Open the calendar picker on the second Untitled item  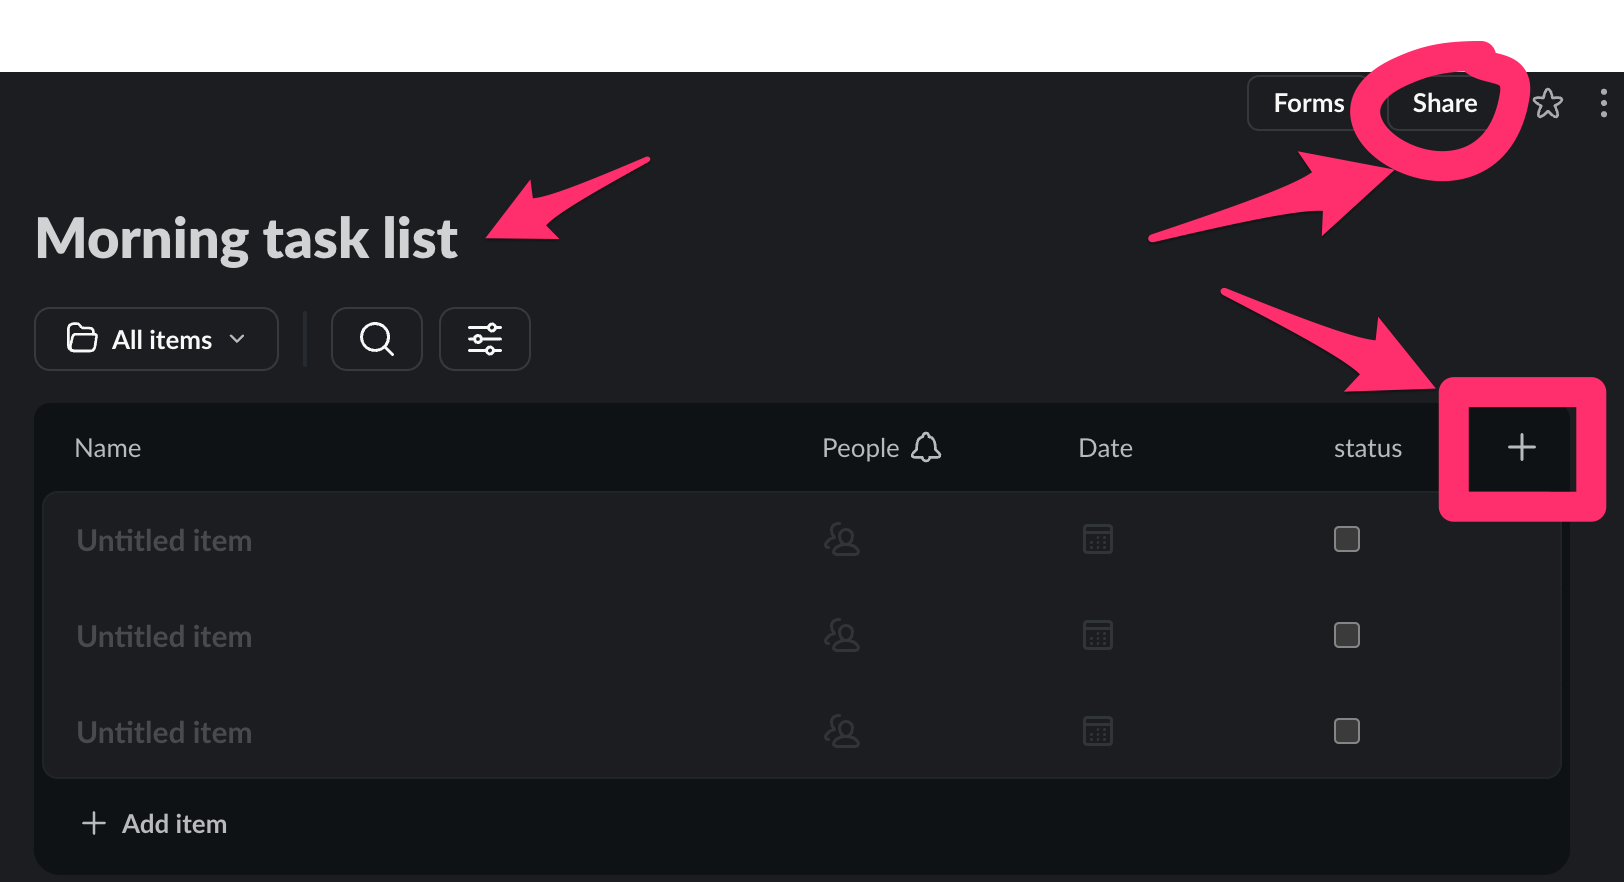1097,635
